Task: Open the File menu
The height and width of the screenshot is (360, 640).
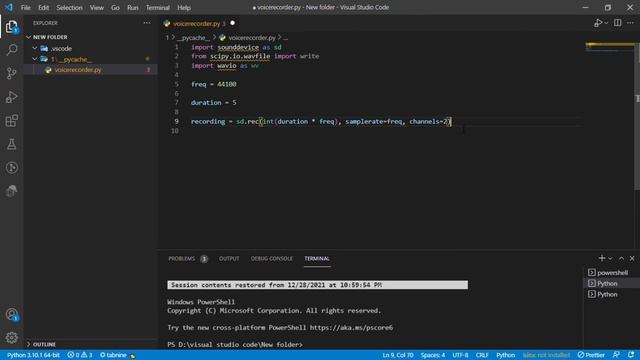Action: 25,7
